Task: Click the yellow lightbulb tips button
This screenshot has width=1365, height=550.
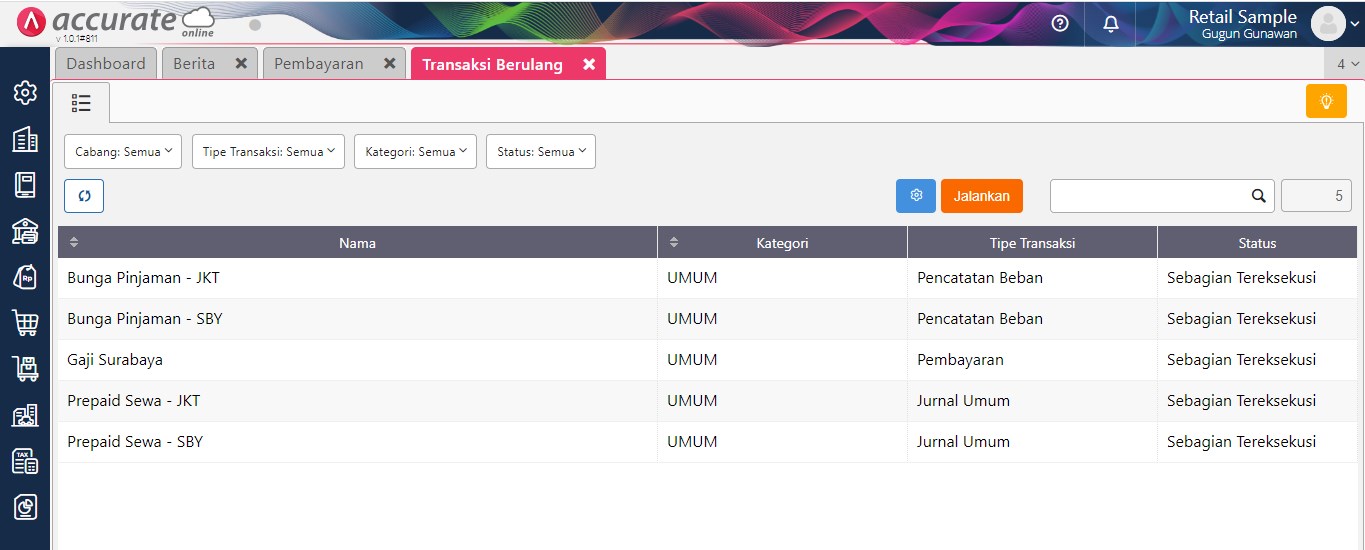Action: coord(1326,101)
